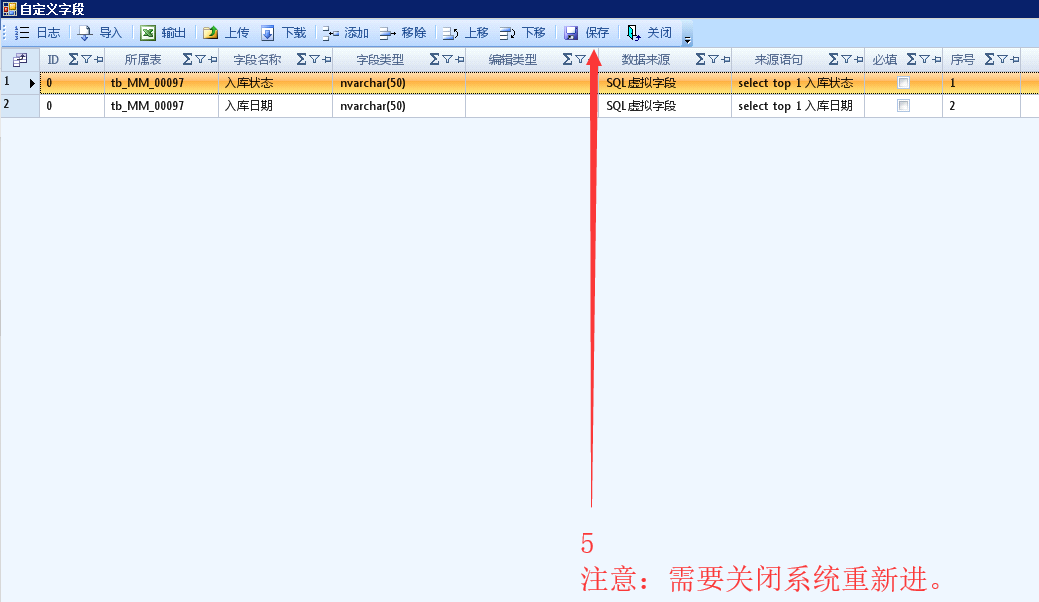Screen dimensions: 1039x602
Task: Open the filter icon in 字段类型 column header
Action: click(447, 60)
